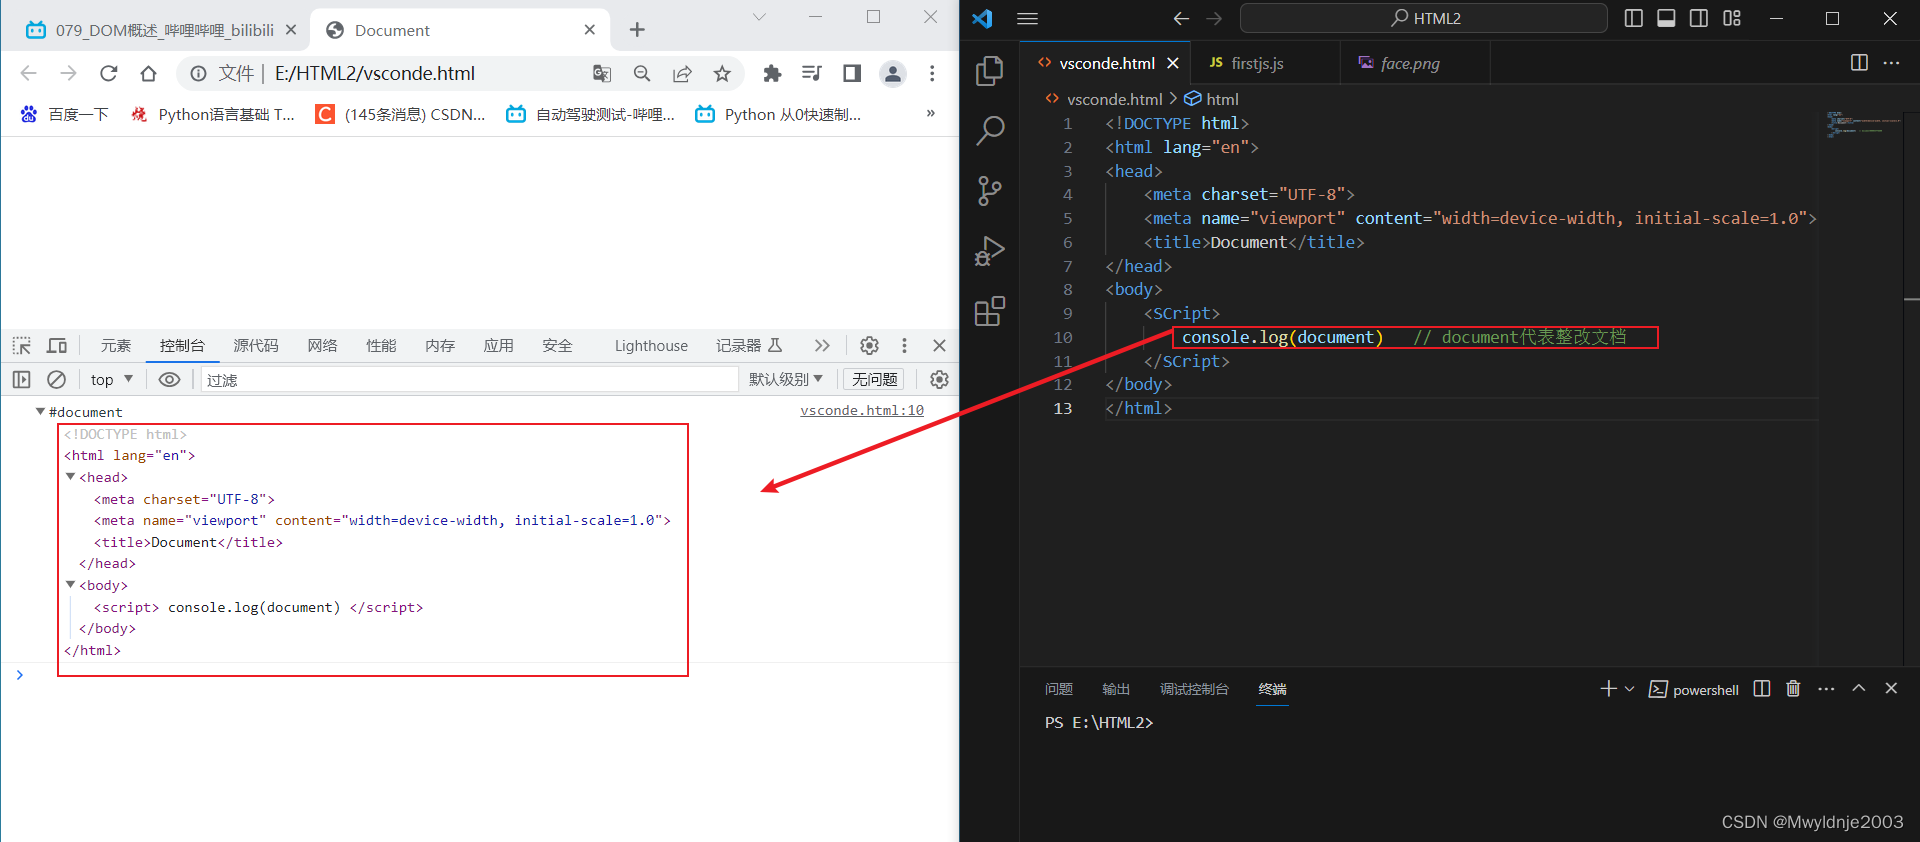Image resolution: width=1920 pixels, height=842 pixels.
Task: Open a new Chrome tab
Action: tap(637, 30)
